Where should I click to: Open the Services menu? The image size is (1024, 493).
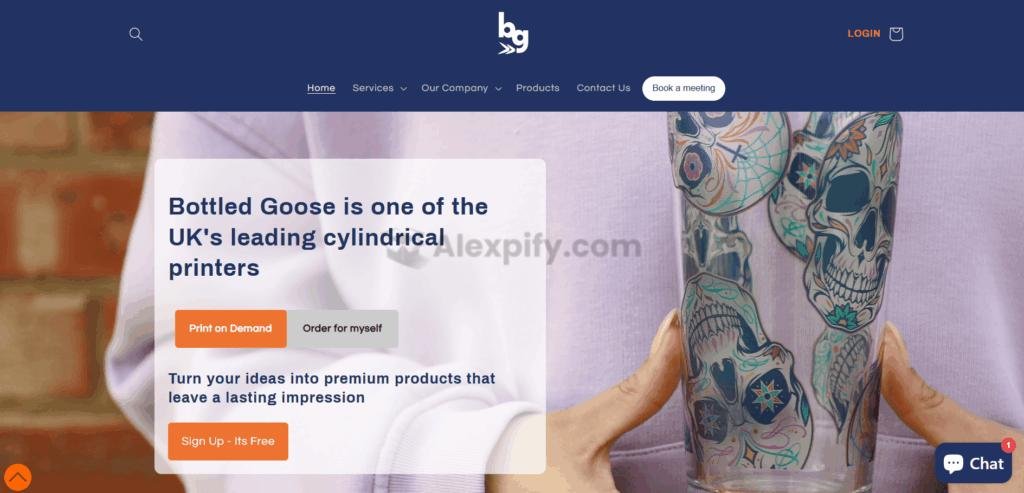[x=373, y=88]
